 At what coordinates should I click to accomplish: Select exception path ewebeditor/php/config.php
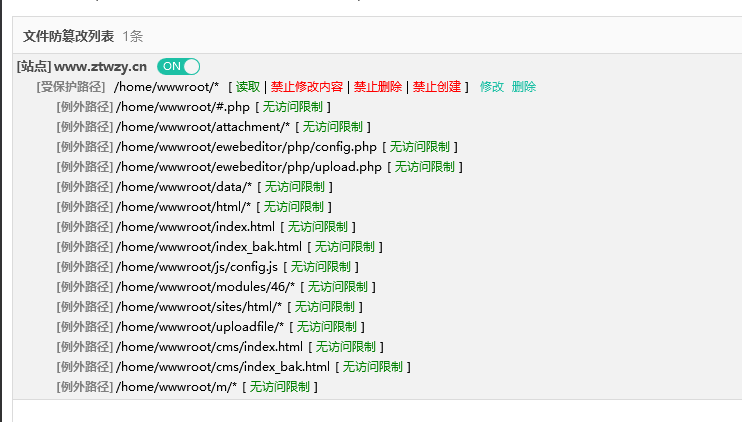click(246, 147)
